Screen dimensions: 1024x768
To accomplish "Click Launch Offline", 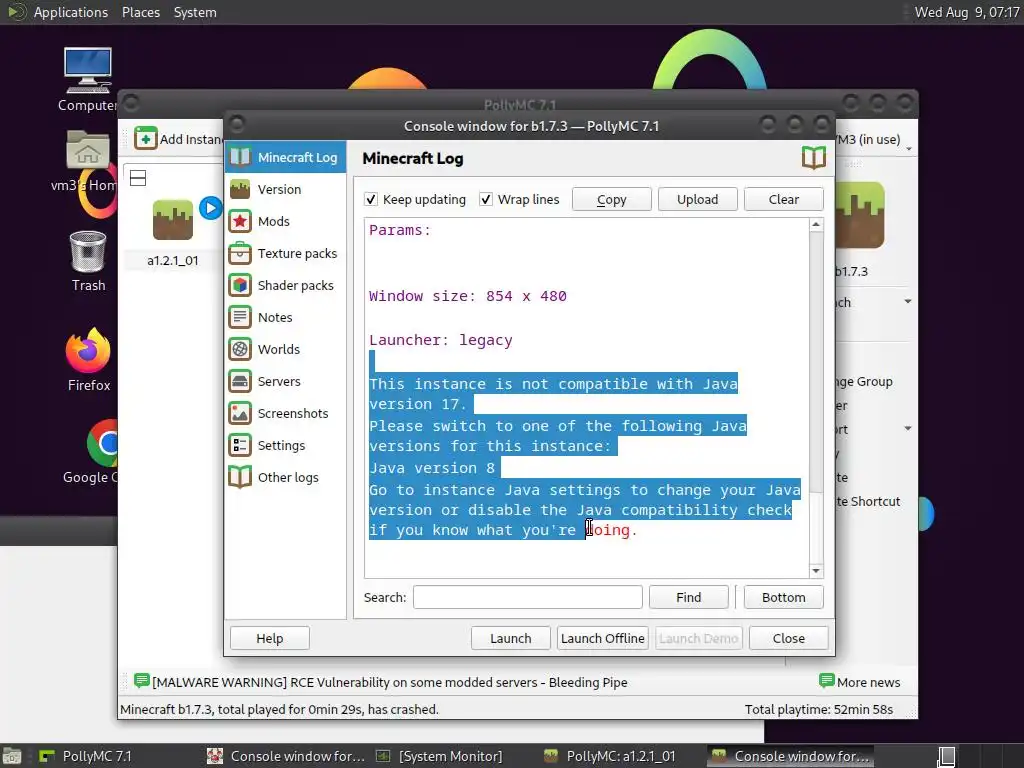I will tap(602, 638).
